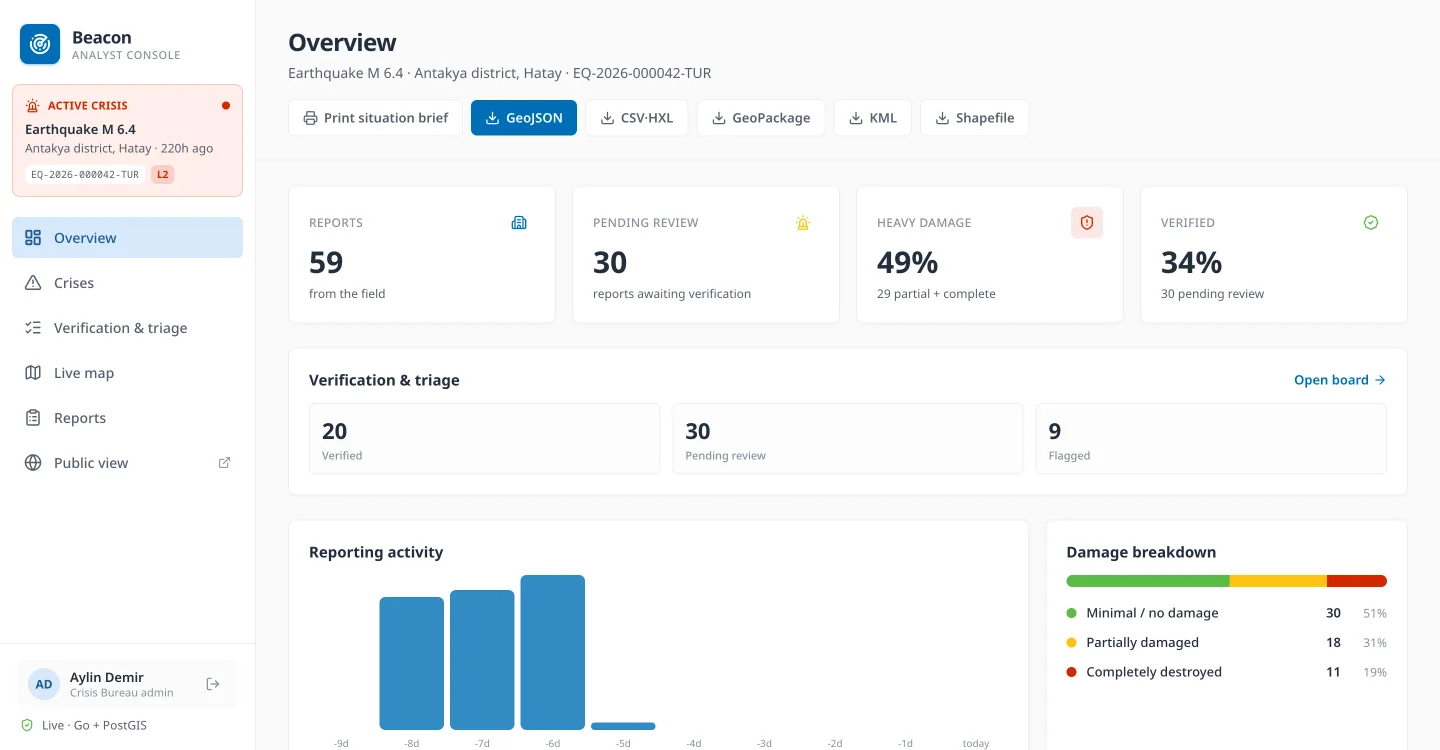Click the EQ-2026-000042-TUR crisis ID tag
Screen dimensions: 1440x750
(85, 174)
